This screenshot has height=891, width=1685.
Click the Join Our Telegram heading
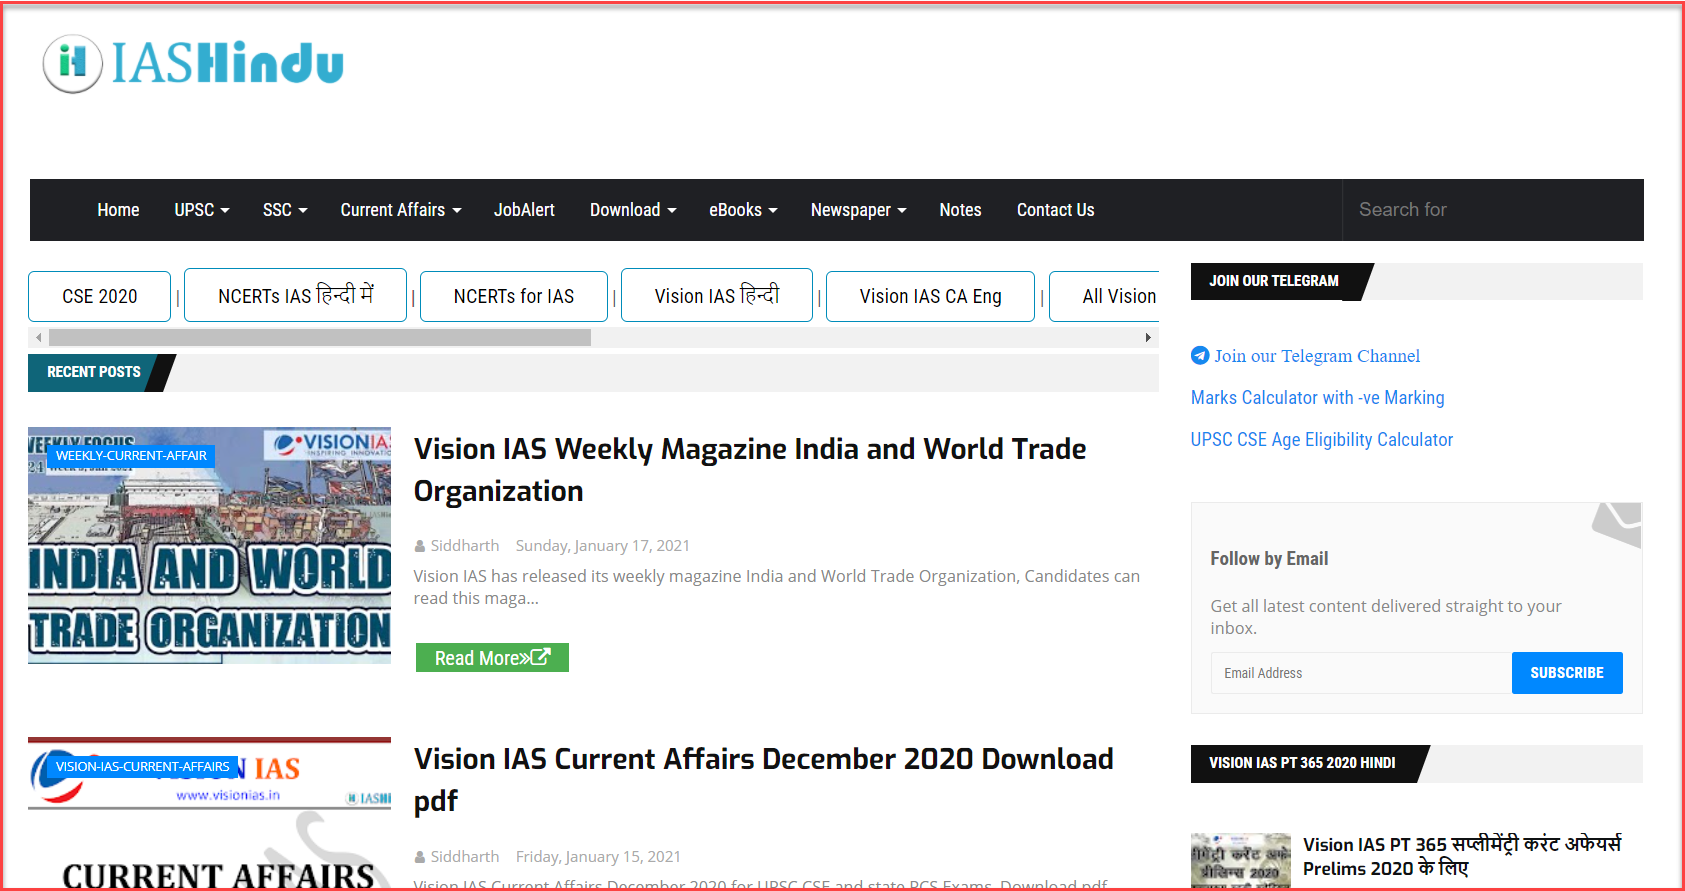pos(1274,281)
